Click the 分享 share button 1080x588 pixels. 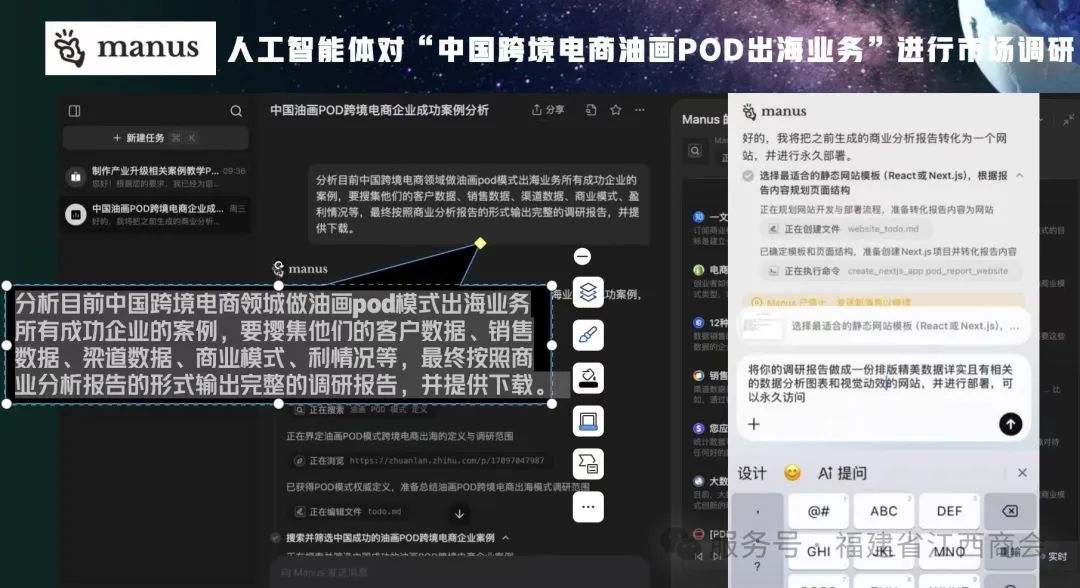(x=548, y=110)
